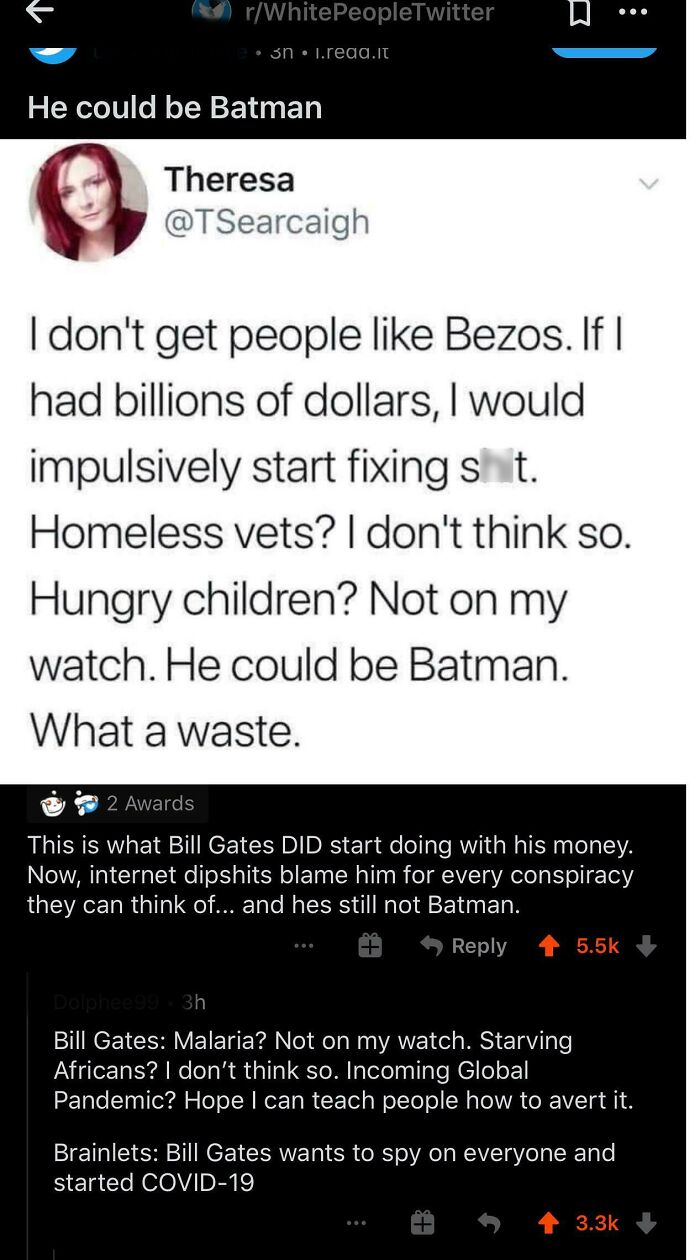Viewport: 700px width, 1260px height.
Task: Open the ellipsis options on the top comment
Action: click(x=303, y=945)
